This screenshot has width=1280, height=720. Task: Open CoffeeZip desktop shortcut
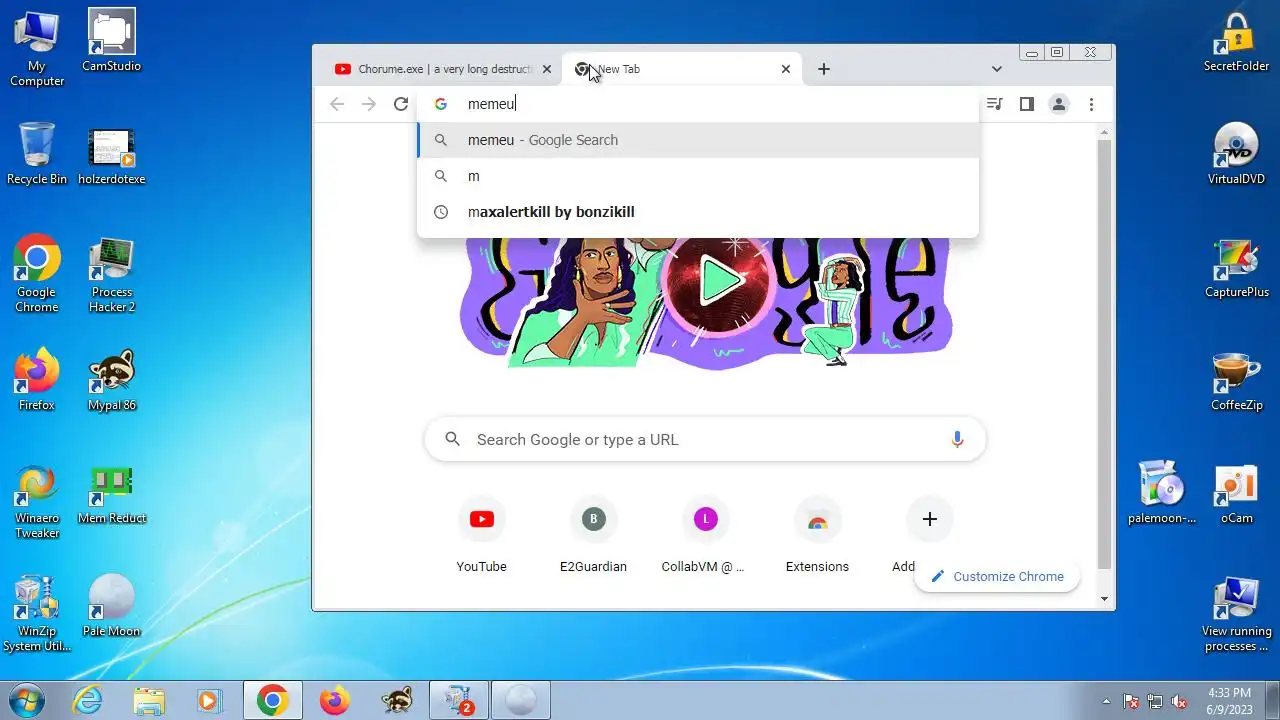click(x=1237, y=381)
